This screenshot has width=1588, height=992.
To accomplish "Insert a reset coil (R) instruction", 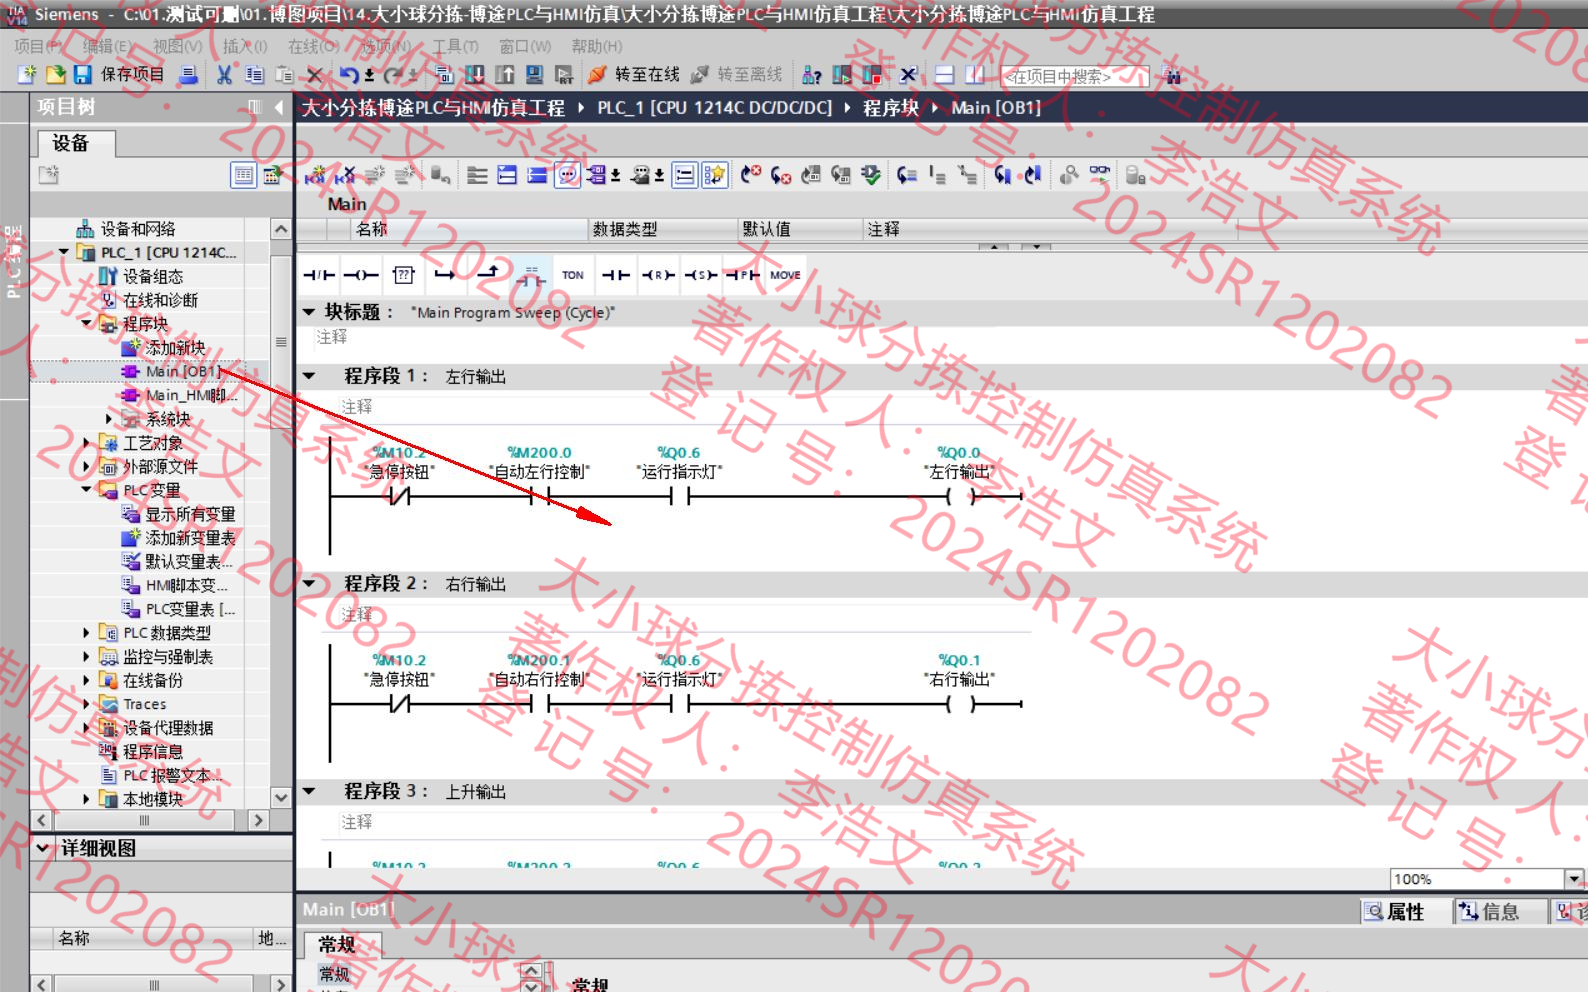I will click(658, 275).
